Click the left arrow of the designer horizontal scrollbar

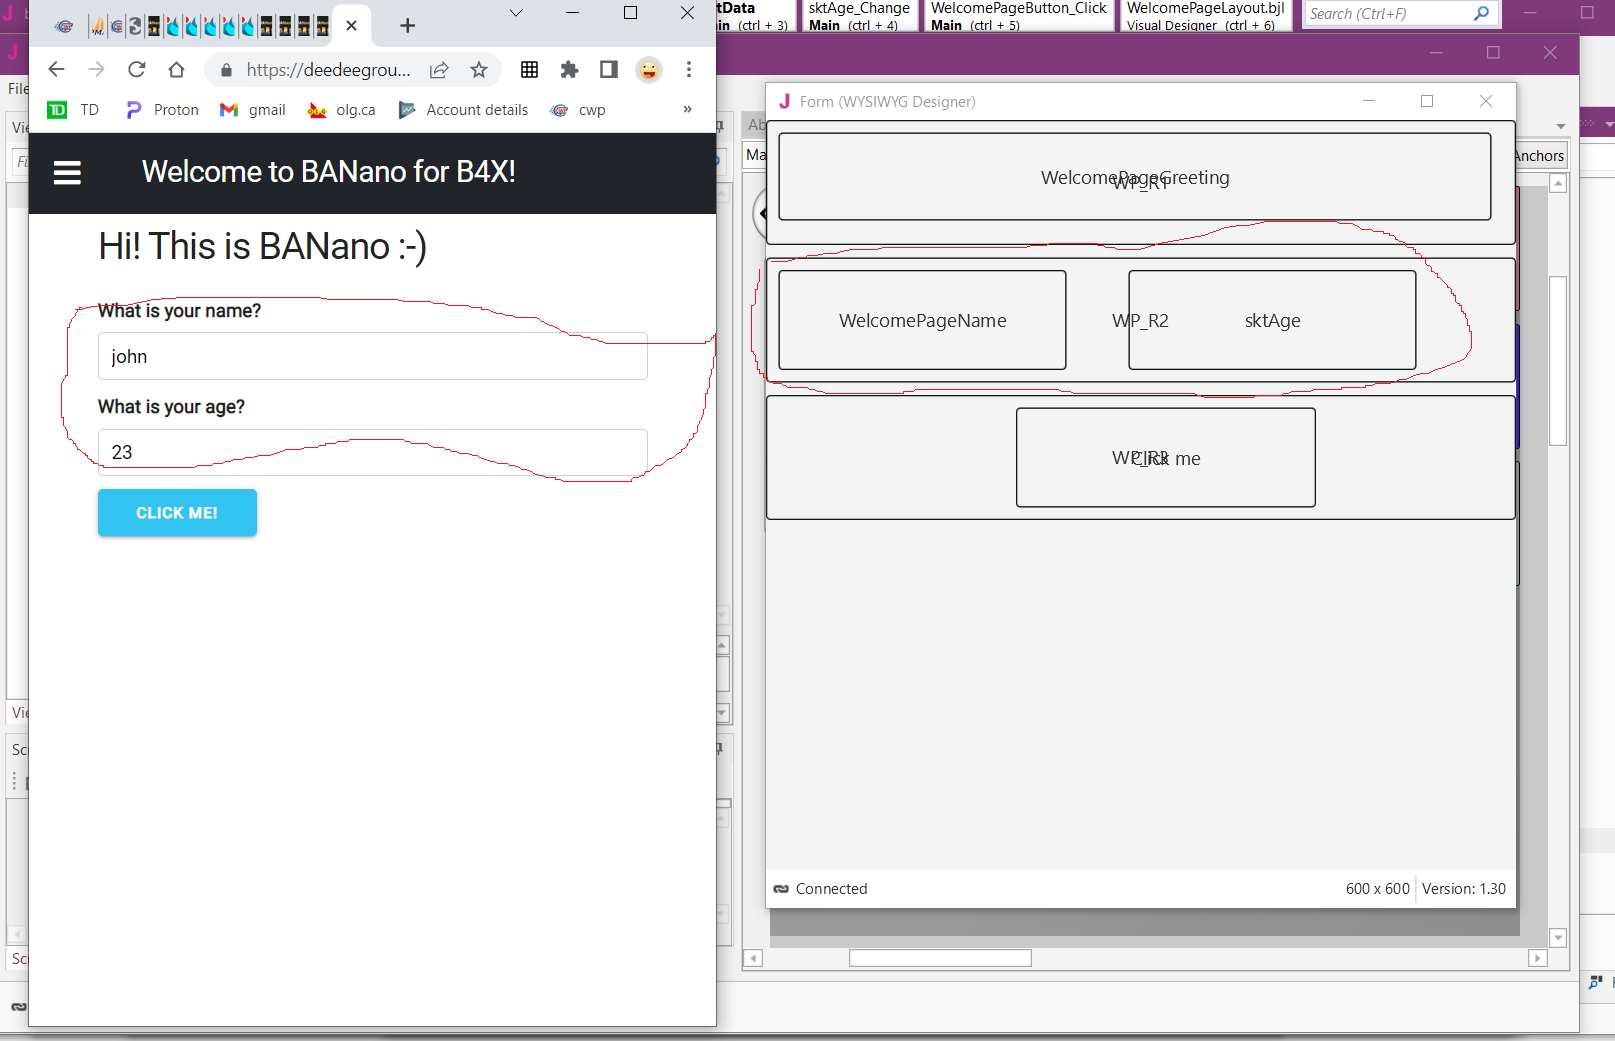pos(754,958)
